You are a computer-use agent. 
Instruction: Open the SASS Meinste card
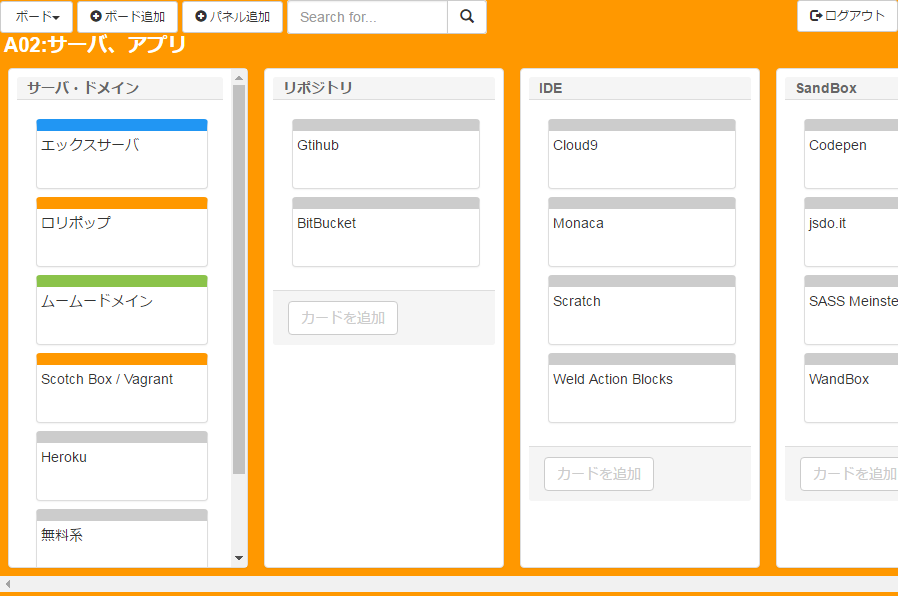(x=851, y=310)
